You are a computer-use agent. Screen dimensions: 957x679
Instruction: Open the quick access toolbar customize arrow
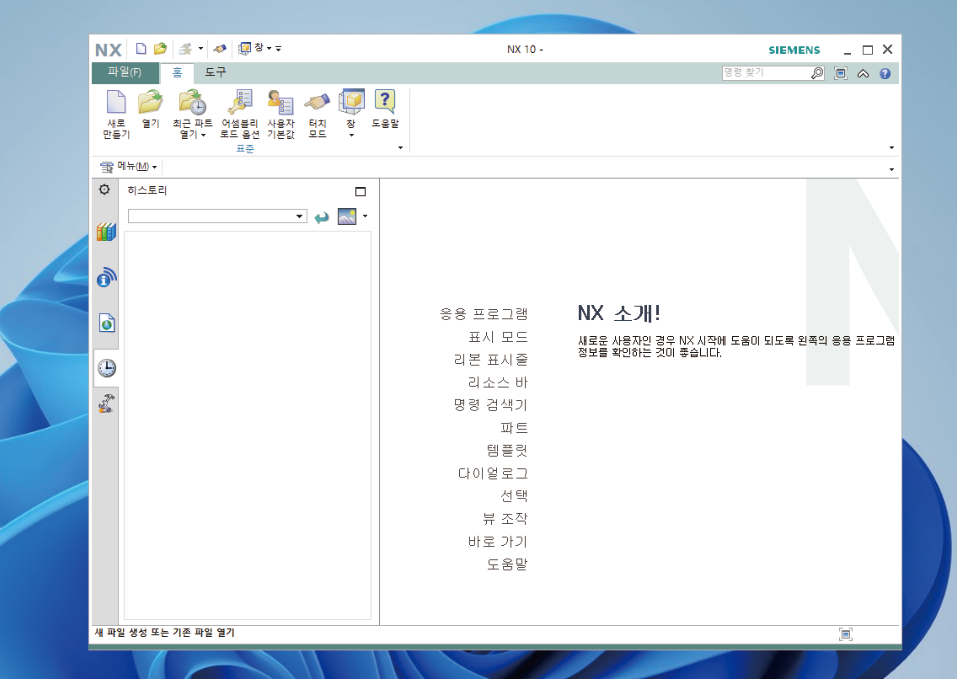(278, 48)
